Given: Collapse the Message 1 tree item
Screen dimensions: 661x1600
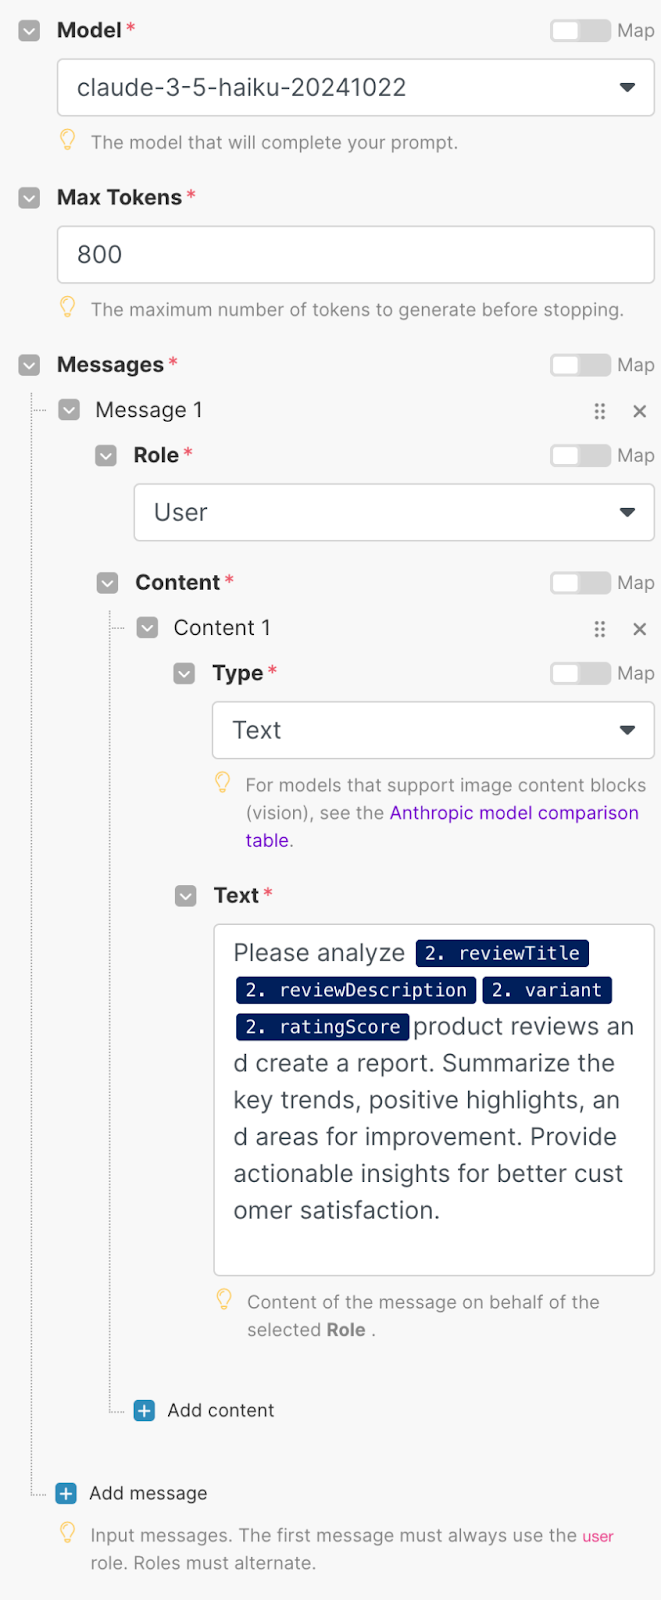Looking at the screenshot, I should pyautogui.click(x=69, y=410).
